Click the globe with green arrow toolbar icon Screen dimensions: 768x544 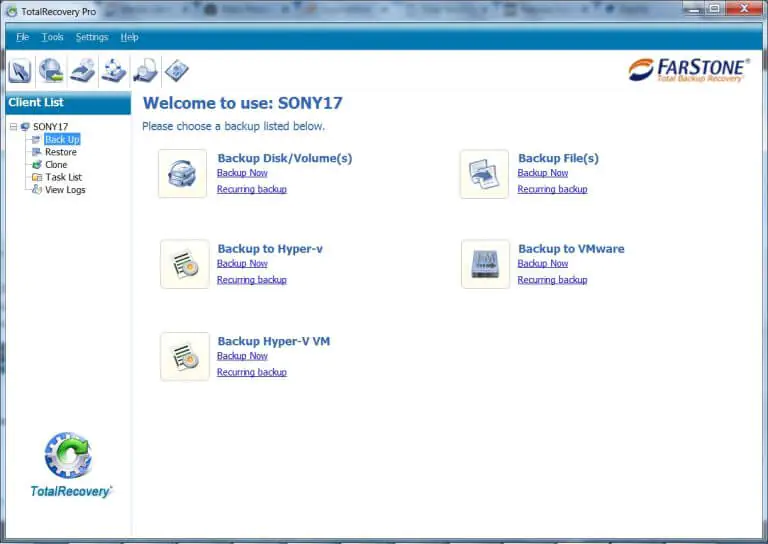[x=50, y=71]
